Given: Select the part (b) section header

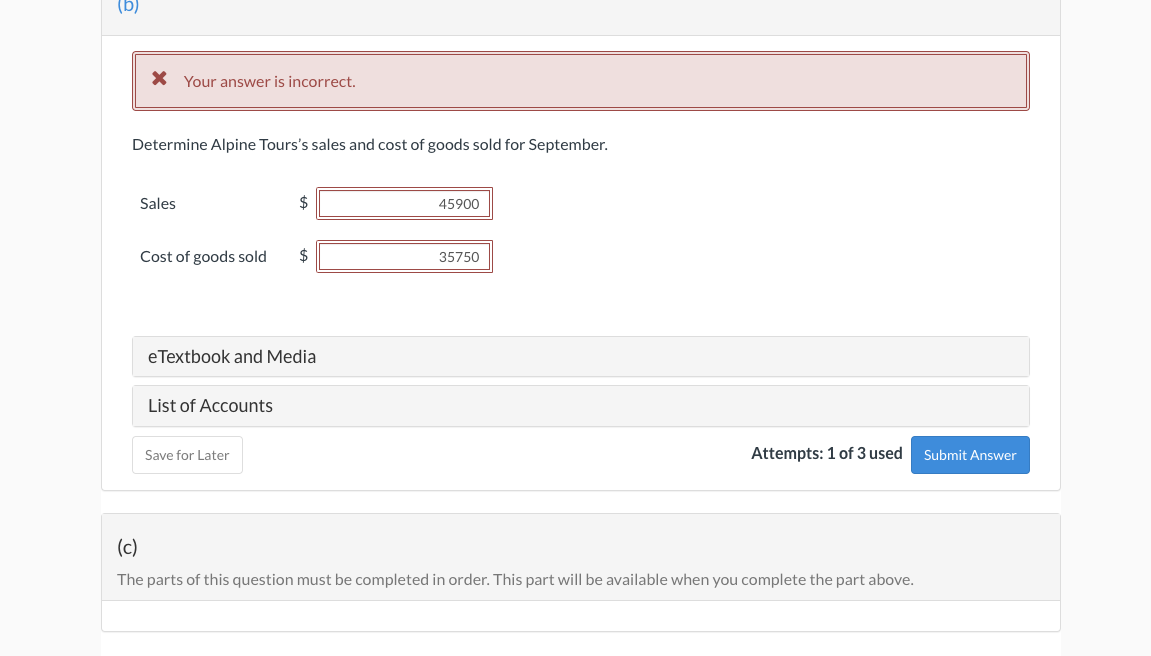Looking at the screenshot, I should tap(128, 7).
